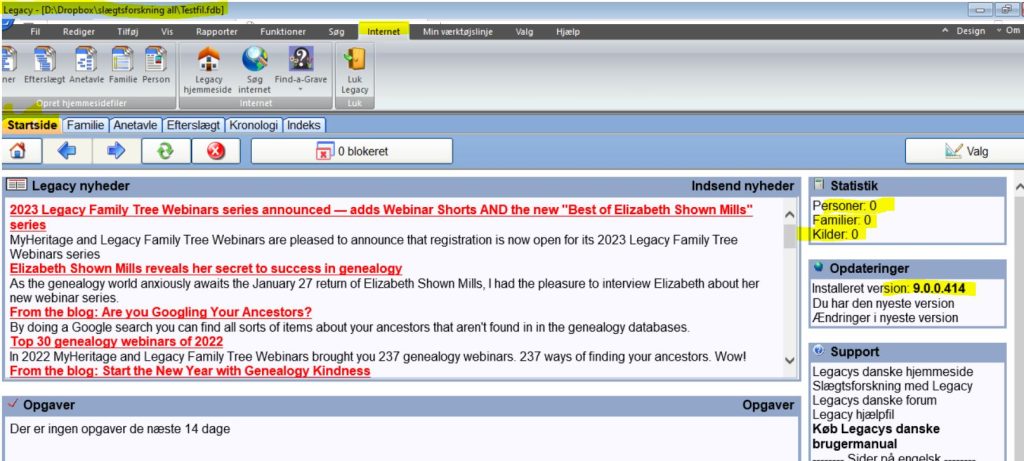Click the news list scrollbar thumb

pos(790,236)
